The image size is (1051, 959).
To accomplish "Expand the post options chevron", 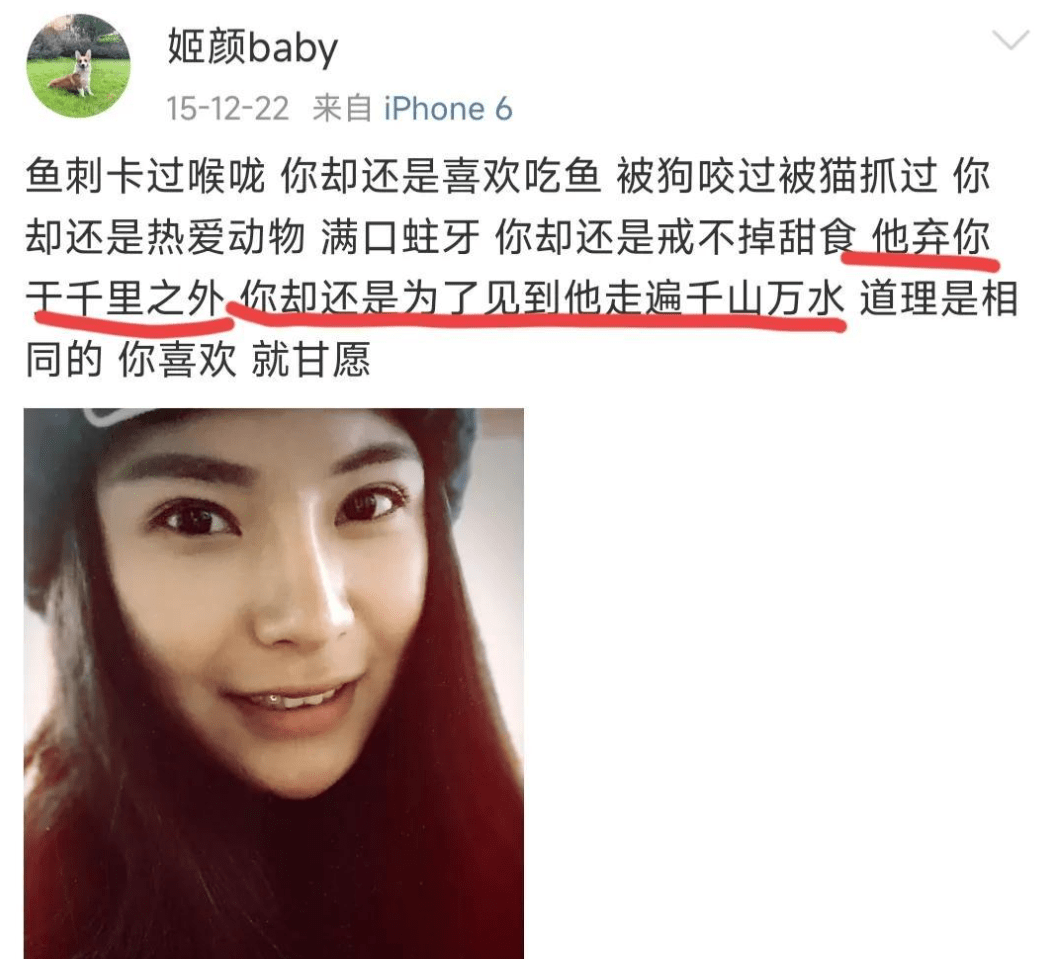I will pos(1010,40).
